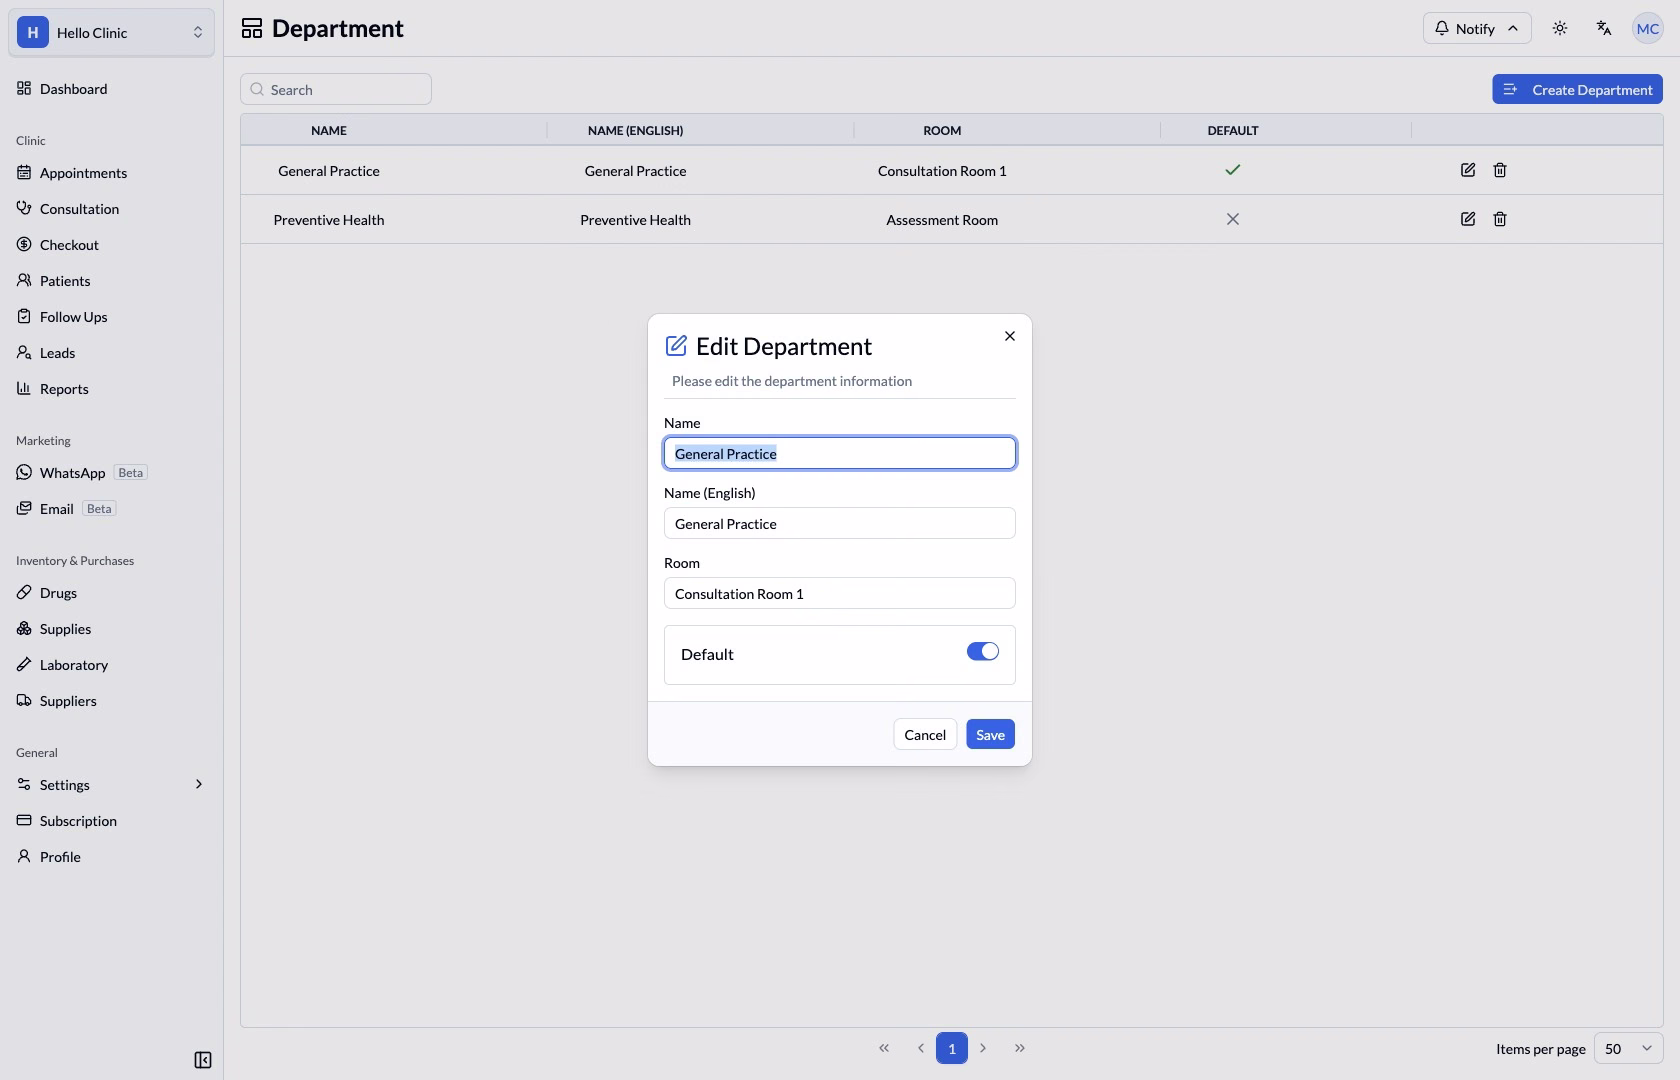
Task: Open the Hello Clinic switcher dropdown
Action: tap(111, 32)
